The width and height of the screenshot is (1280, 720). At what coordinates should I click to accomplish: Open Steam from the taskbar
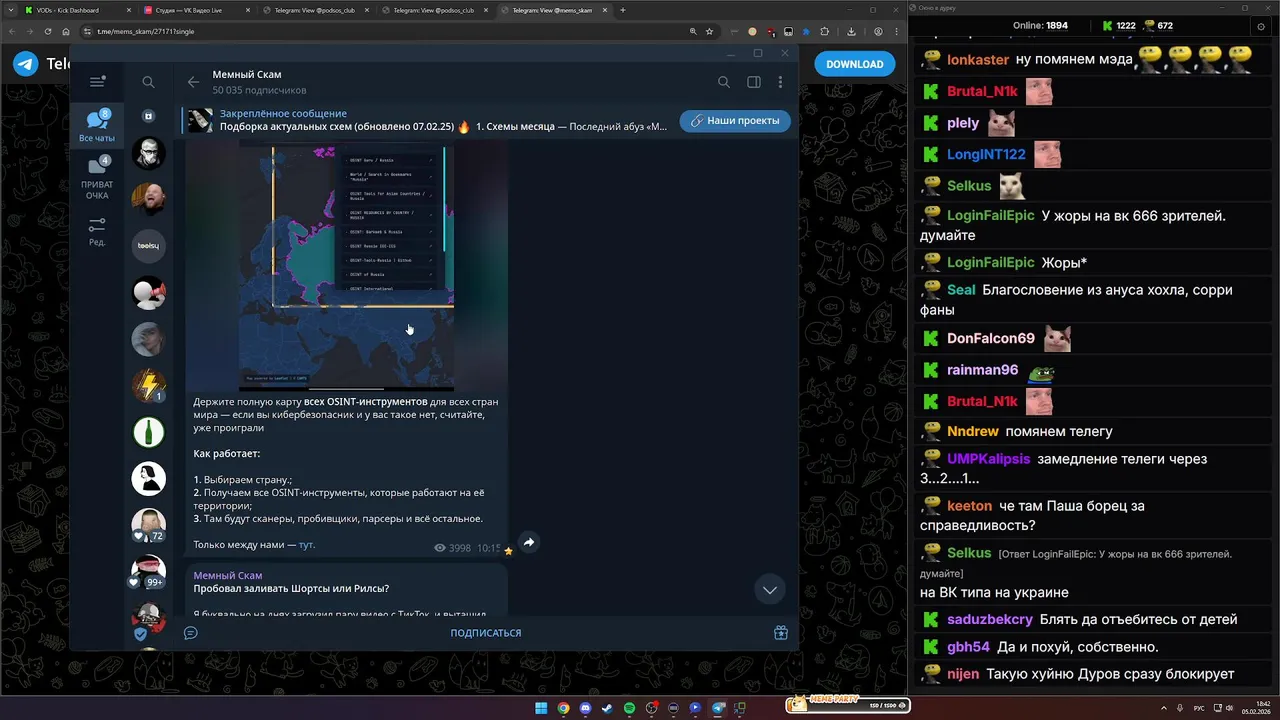point(607,708)
